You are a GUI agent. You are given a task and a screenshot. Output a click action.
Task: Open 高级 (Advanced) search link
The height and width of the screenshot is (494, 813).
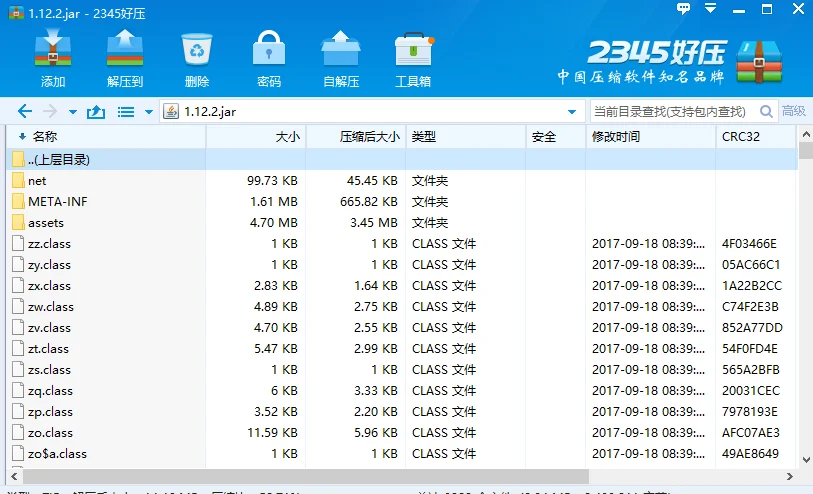793,111
